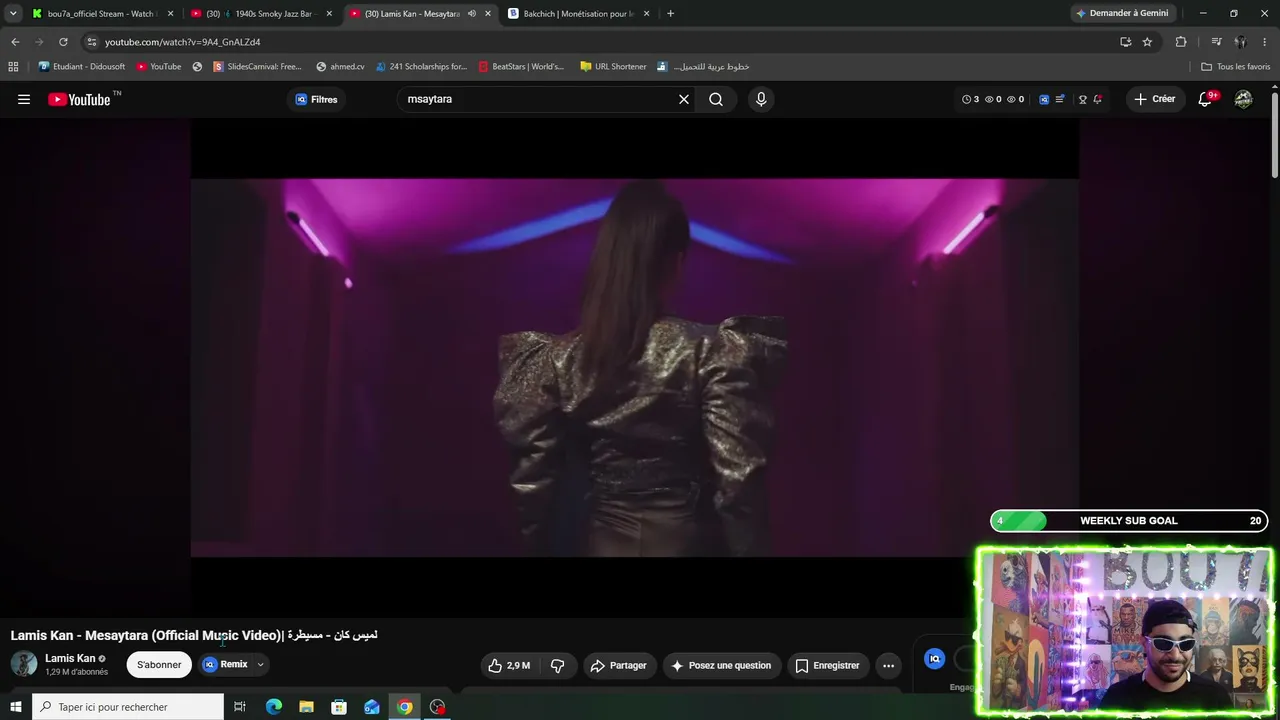Launch Microsoft Edge from the taskbar
The width and height of the screenshot is (1280, 720).
[x=273, y=707]
